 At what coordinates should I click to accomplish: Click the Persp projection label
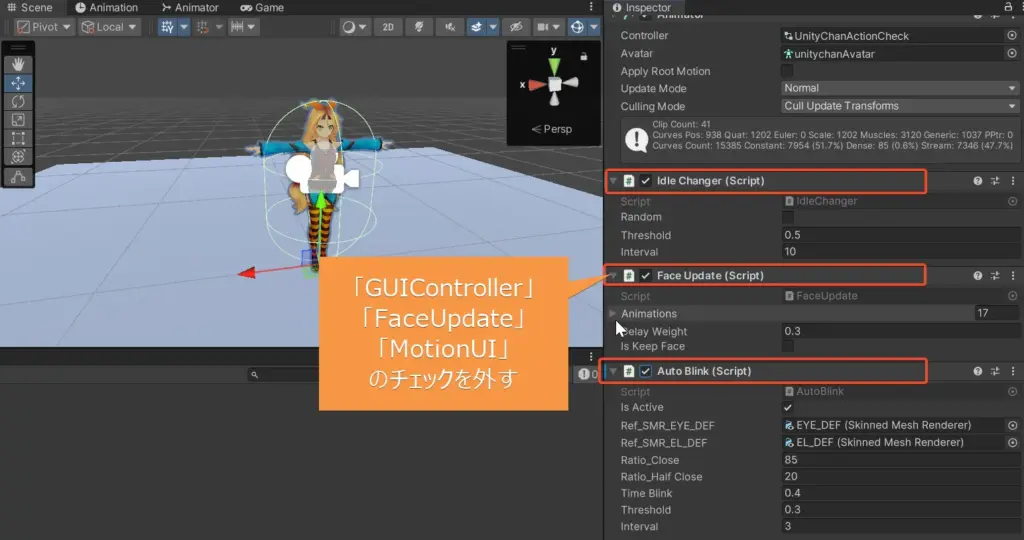(x=552, y=129)
